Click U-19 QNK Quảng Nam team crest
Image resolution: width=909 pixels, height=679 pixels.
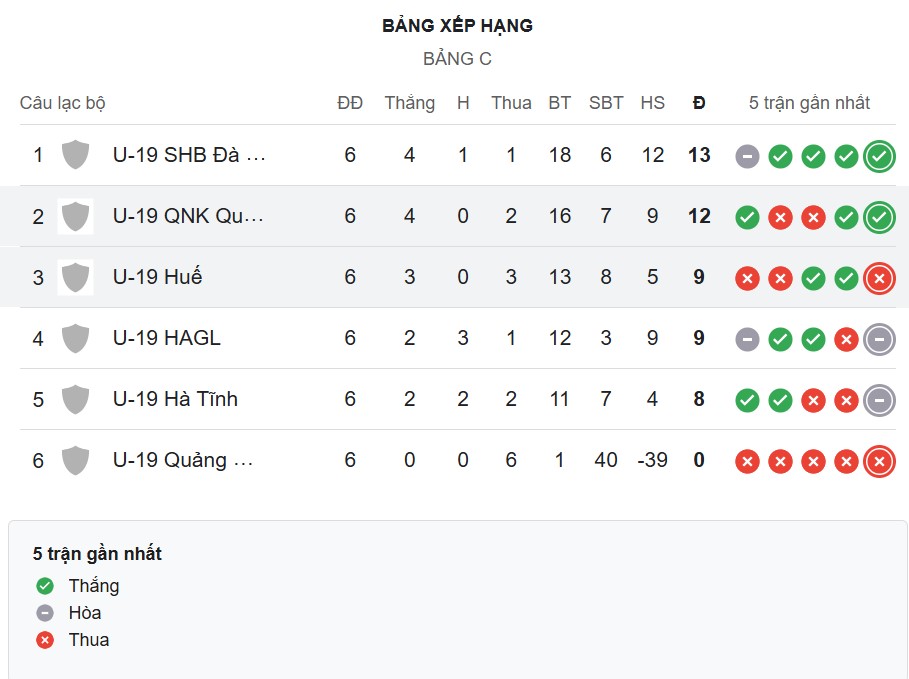point(75,216)
